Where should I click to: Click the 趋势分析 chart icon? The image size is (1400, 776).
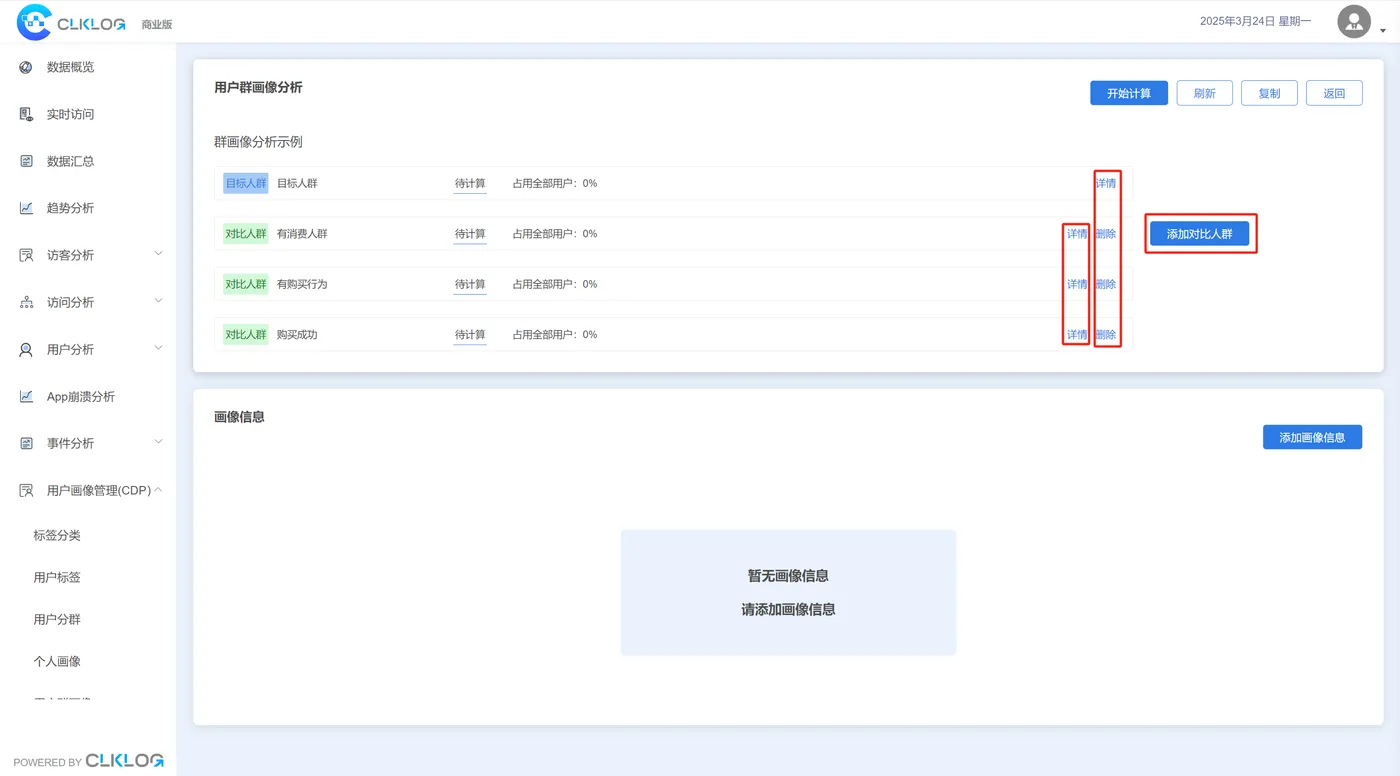pos(26,208)
